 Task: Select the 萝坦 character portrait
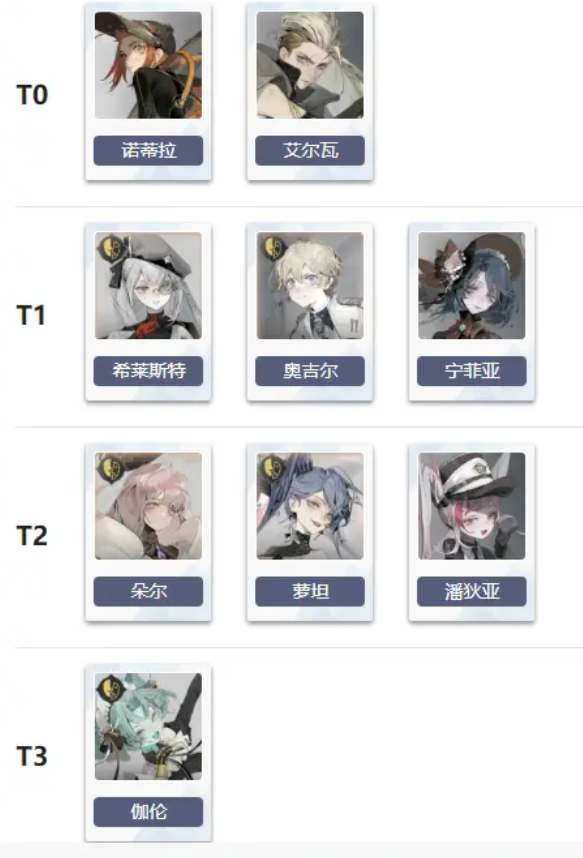[310, 506]
